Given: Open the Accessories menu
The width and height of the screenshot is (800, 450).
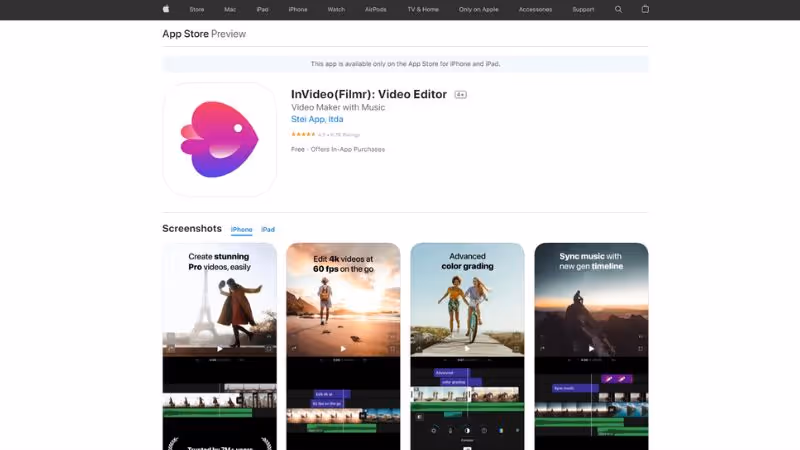Looking at the screenshot, I should (x=535, y=9).
